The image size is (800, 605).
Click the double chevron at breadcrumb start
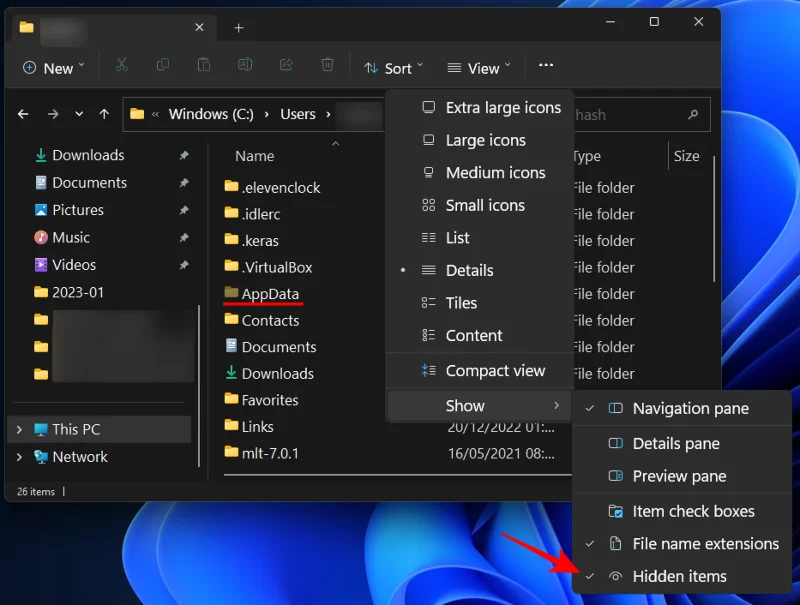(155, 114)
